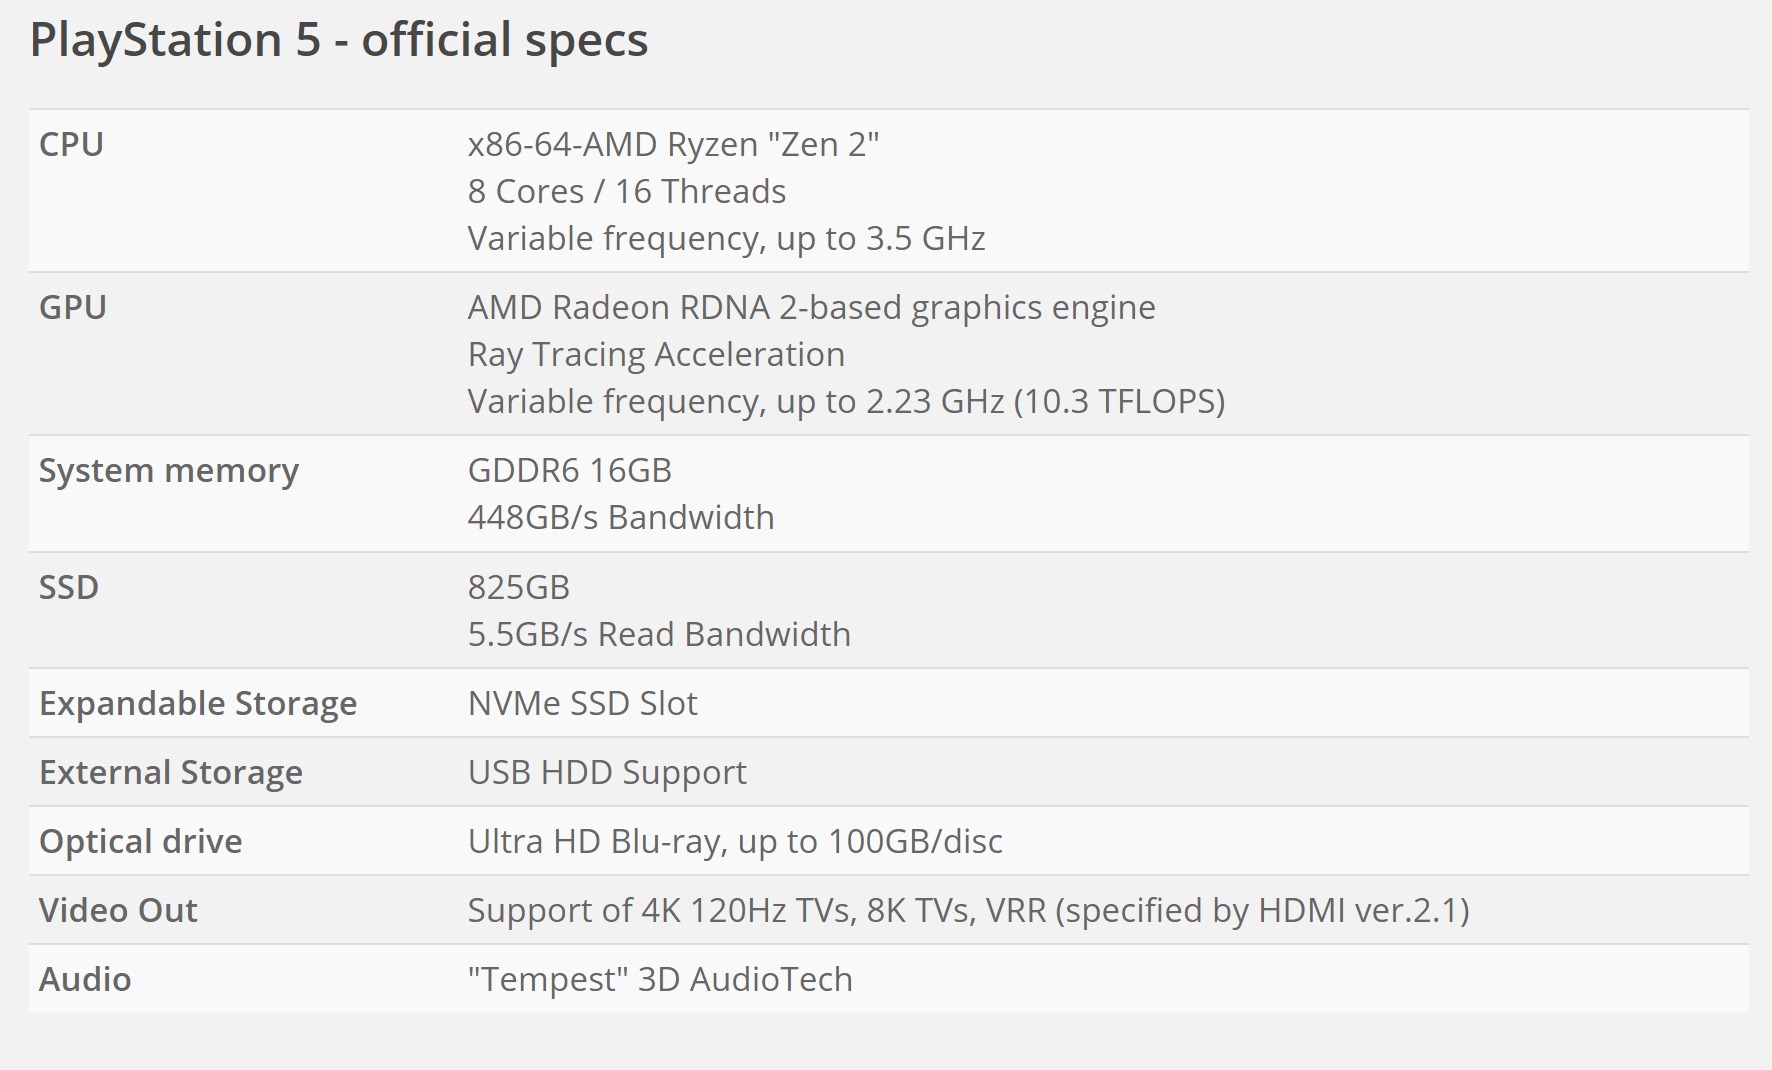Image resolution: width=1772 pixels, height=1070 pixels.
Task: Click the External Storage label
Action: 171,773
